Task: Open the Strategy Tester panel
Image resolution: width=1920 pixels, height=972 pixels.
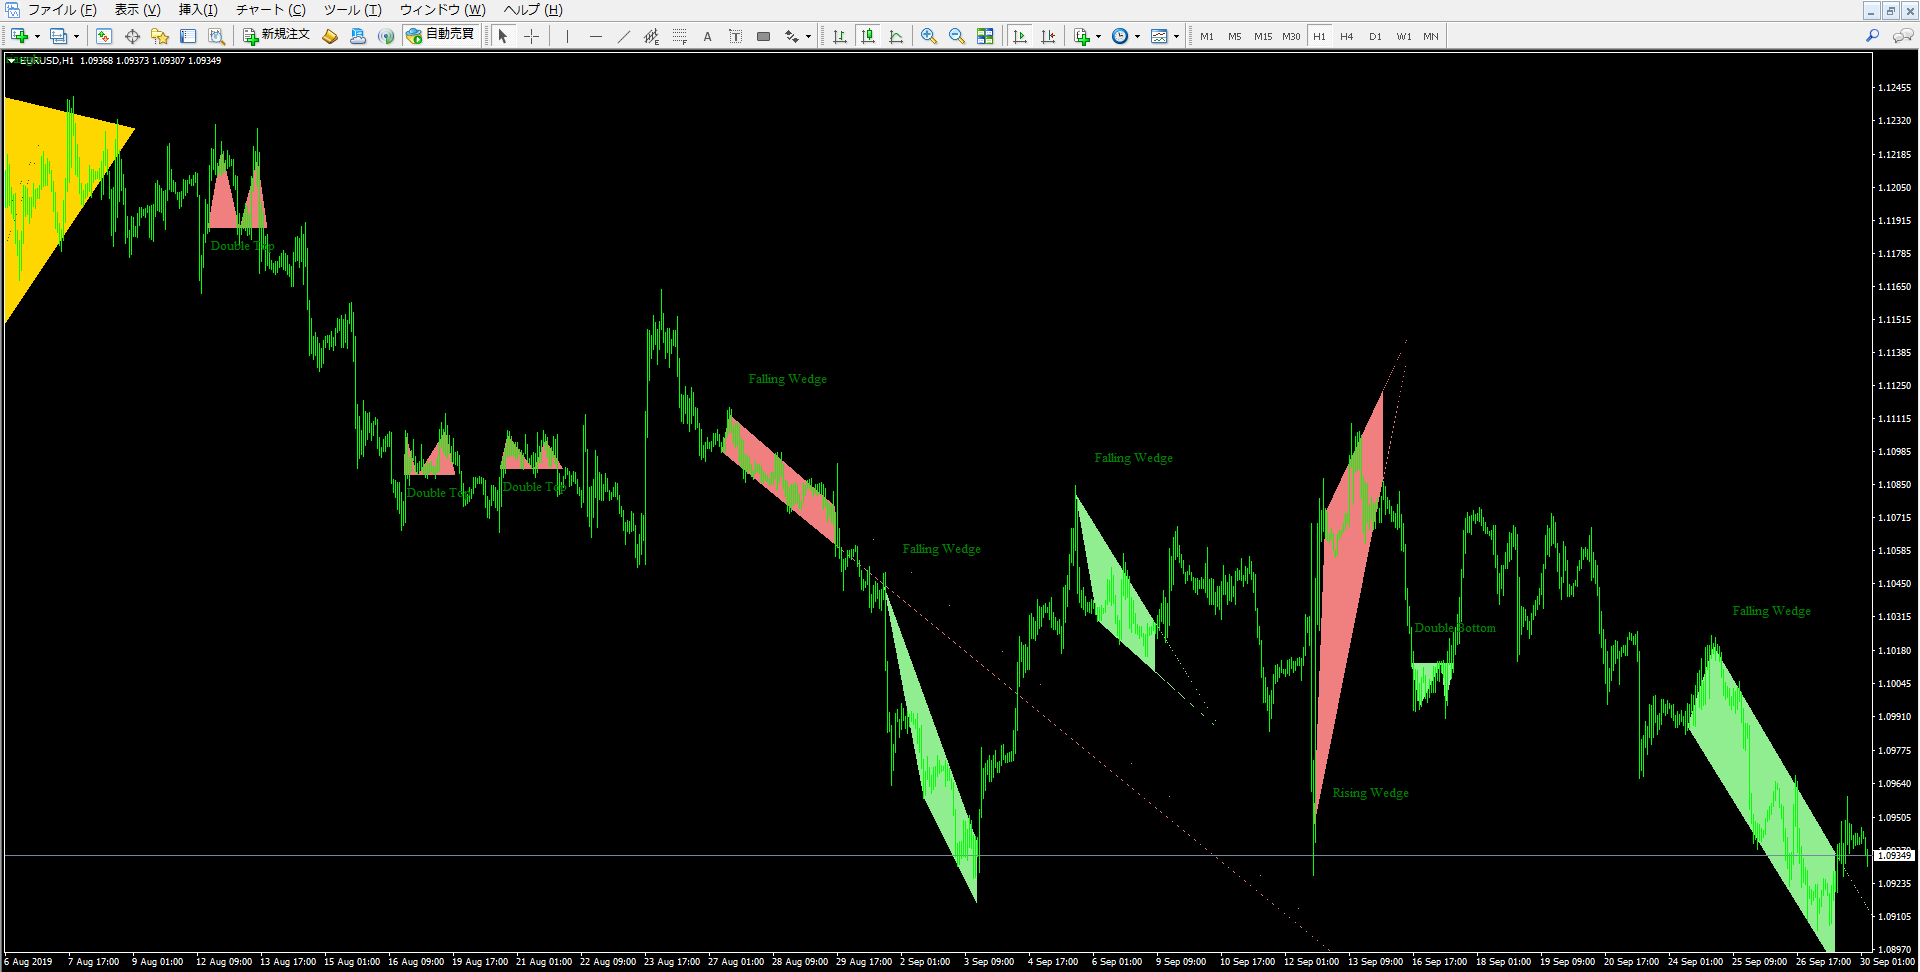Action: pos(217,36)
